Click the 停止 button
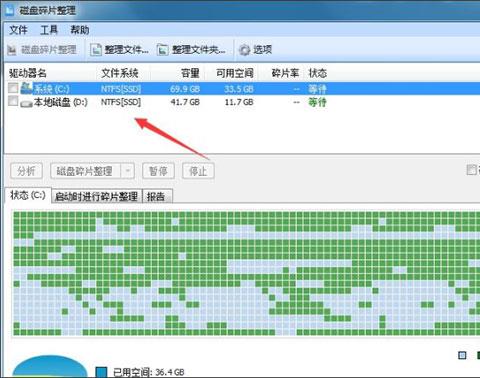The image size is (480, 378). (x=198, y=171)
